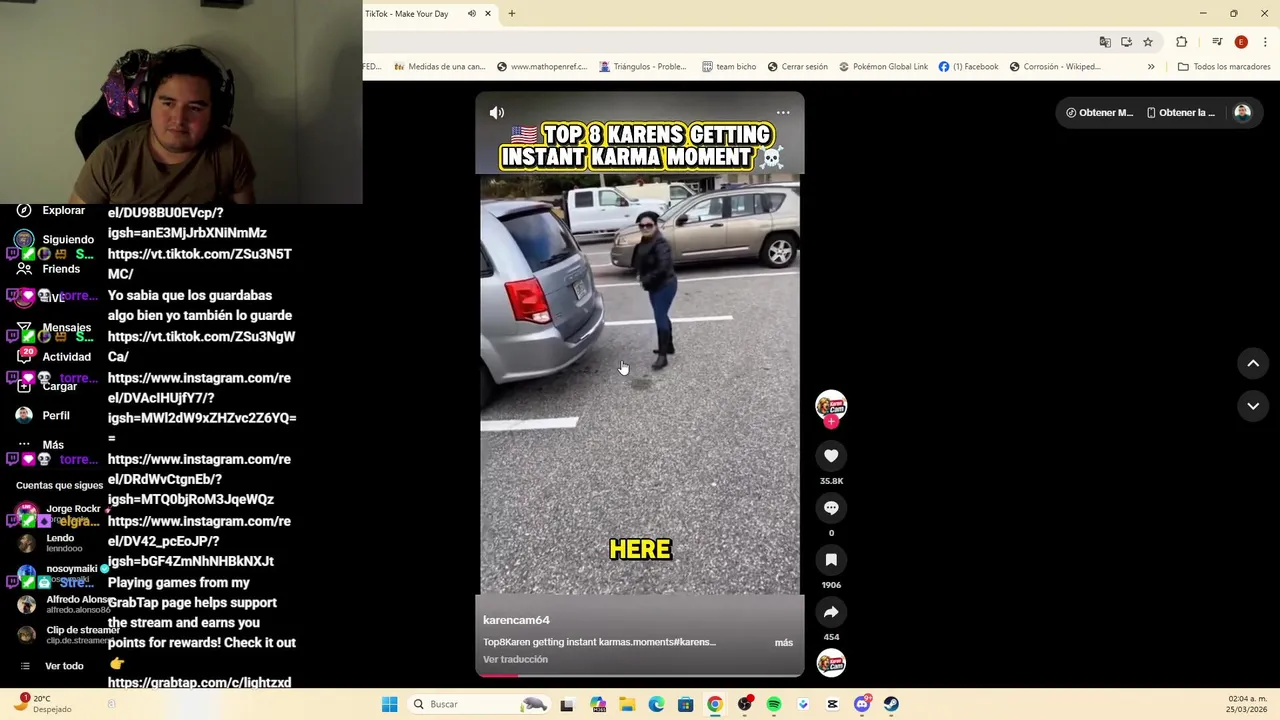Click the Google Translate page icon

(1105, 42)
